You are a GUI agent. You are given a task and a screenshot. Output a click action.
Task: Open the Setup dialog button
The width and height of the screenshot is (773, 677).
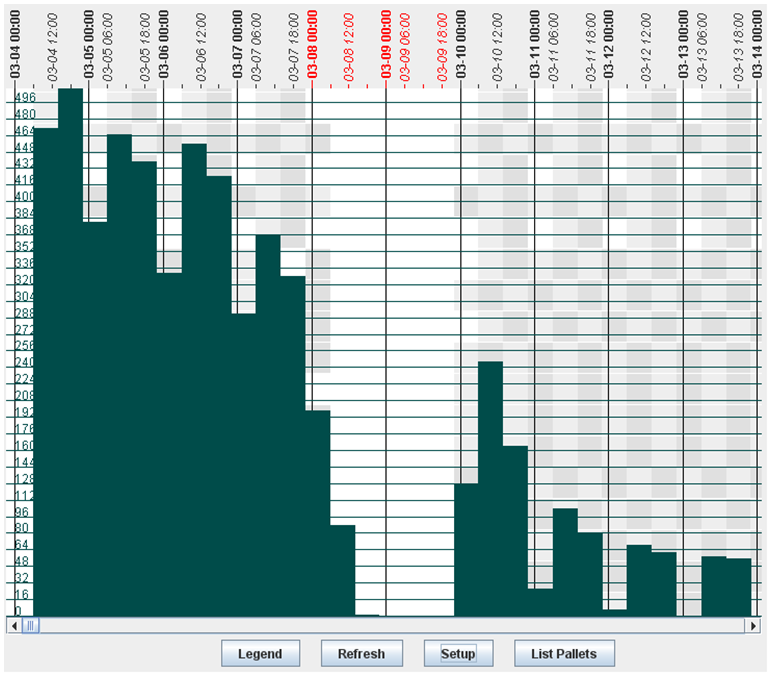[x=458, y=653]
